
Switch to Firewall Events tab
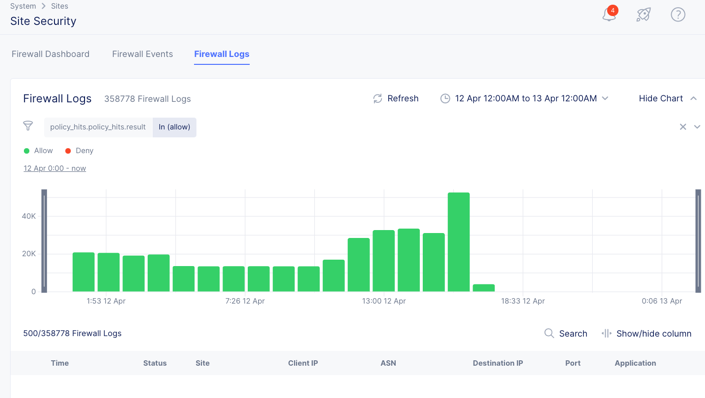[143, 54]
